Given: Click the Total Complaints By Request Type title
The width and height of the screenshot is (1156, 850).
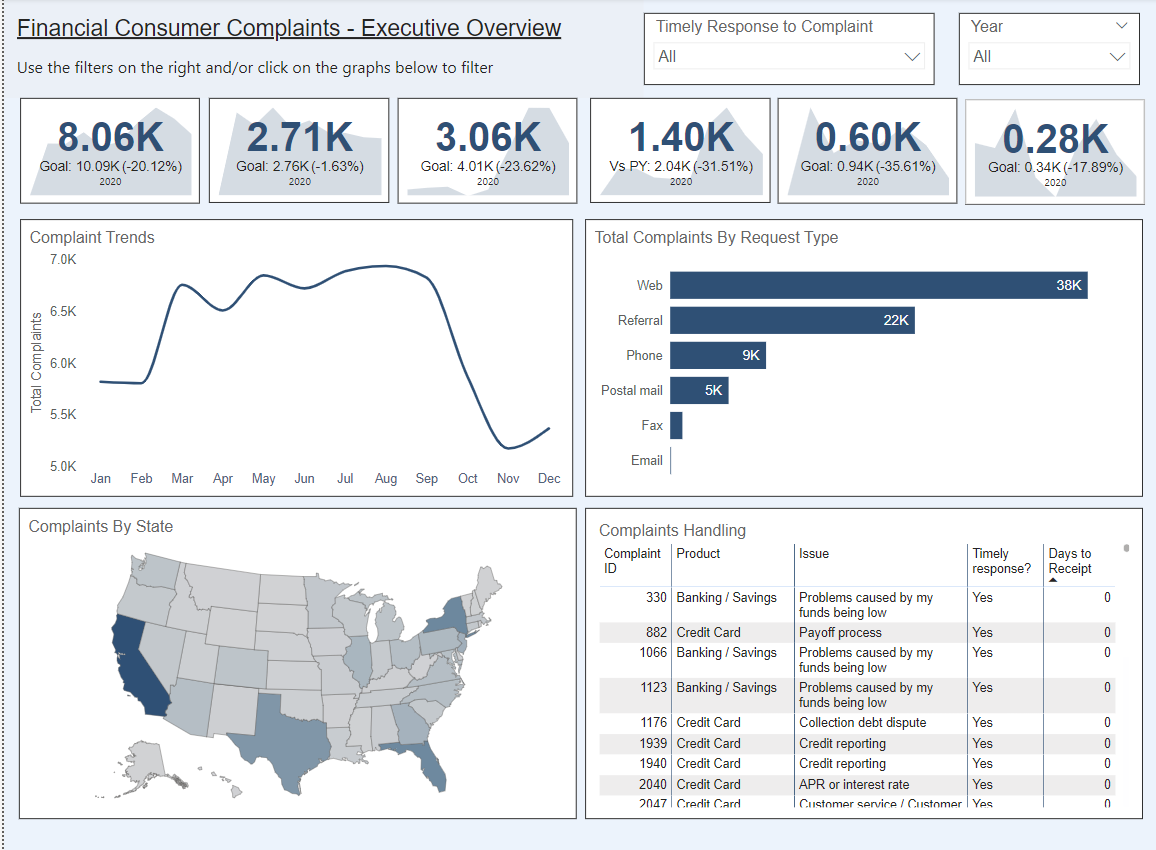Looking at the screenshot, I should pyautogui.click(x=716, y=237).
